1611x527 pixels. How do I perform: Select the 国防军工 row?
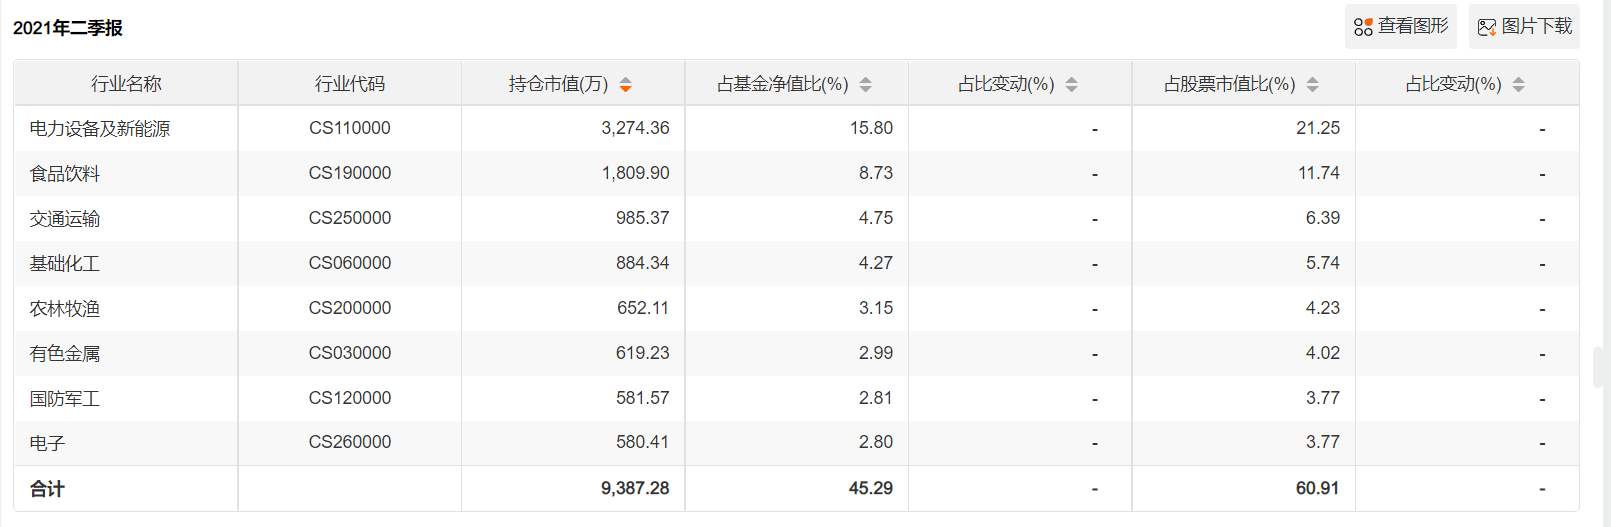(x=796, y=398)
